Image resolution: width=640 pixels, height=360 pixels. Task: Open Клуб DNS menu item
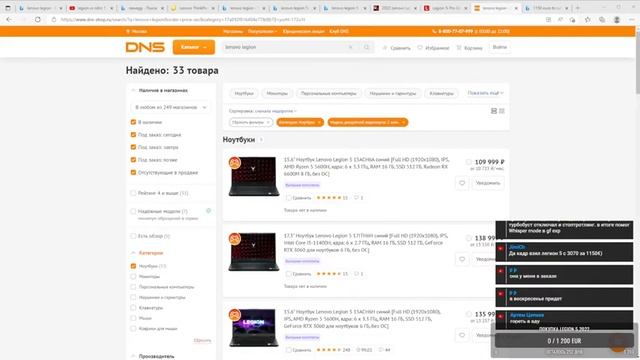click(339, 31)
